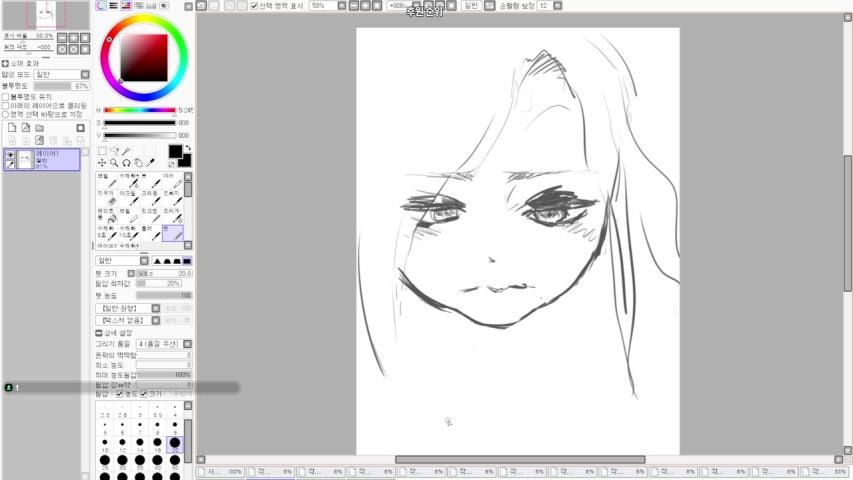853x480 pixels.
Task: Click the hue bar slider
Action: click(139, 111)
